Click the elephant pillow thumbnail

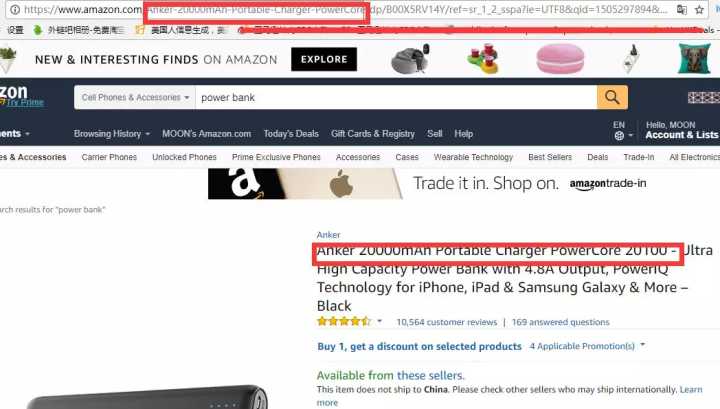(694, 59)
